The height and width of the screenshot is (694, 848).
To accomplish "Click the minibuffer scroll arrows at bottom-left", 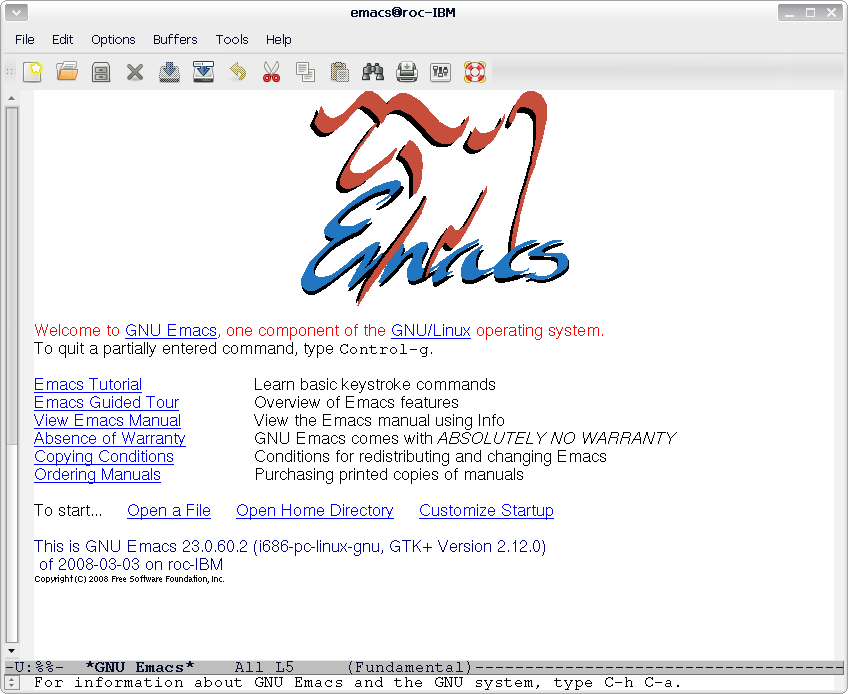I will [12, 683].
